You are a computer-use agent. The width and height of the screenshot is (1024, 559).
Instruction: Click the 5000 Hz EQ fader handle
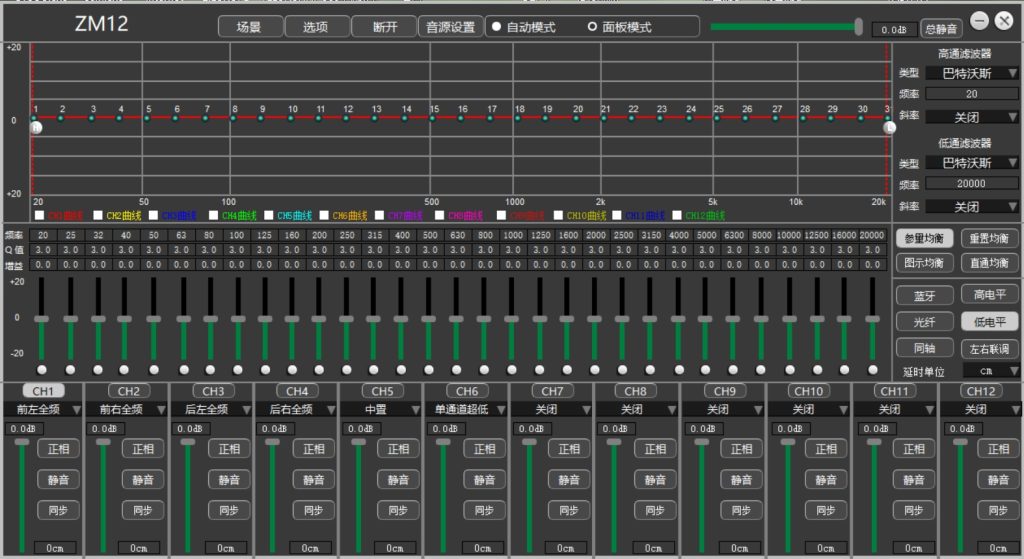(705, 319)
